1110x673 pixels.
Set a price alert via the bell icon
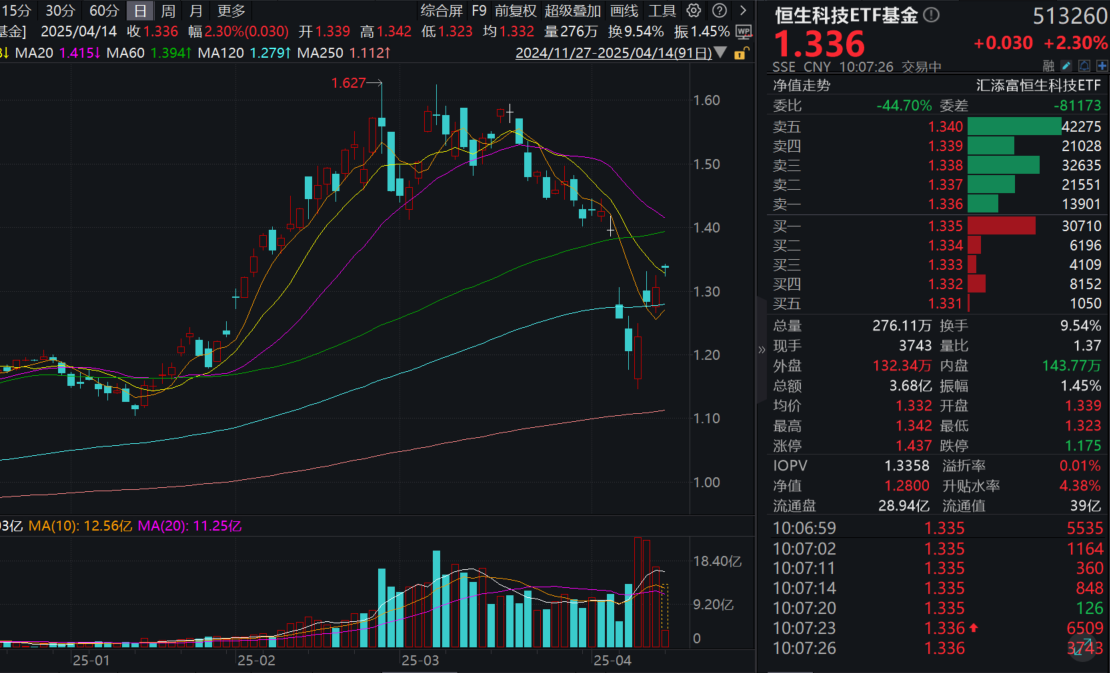(1084, 66)
